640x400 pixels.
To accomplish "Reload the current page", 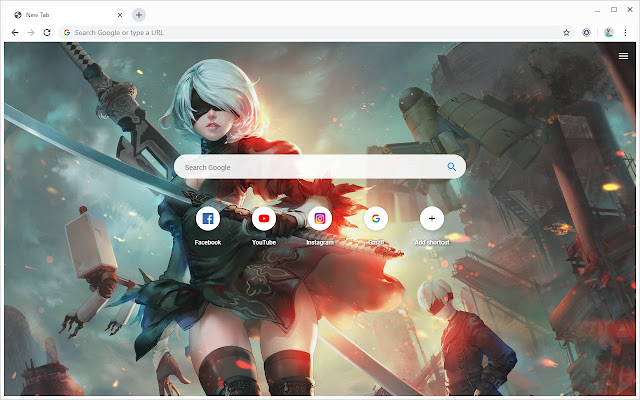I will 47,33.
